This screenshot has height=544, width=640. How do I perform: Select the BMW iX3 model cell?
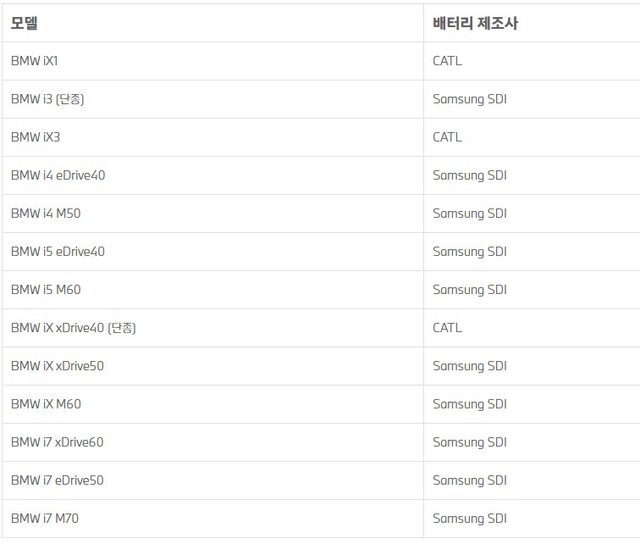pos(35,137)
